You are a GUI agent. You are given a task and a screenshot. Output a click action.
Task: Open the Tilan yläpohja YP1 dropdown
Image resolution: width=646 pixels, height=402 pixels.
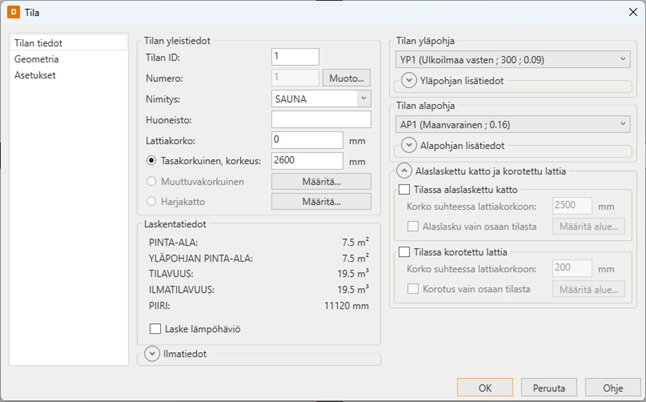[623, 59]
